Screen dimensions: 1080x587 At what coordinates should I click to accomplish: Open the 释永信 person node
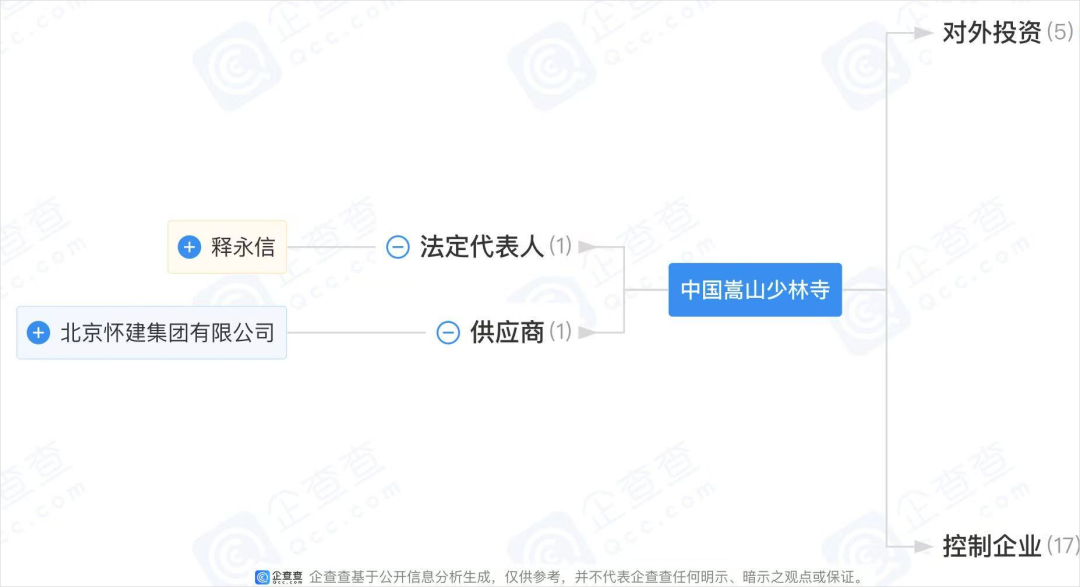tap(227, 247)
